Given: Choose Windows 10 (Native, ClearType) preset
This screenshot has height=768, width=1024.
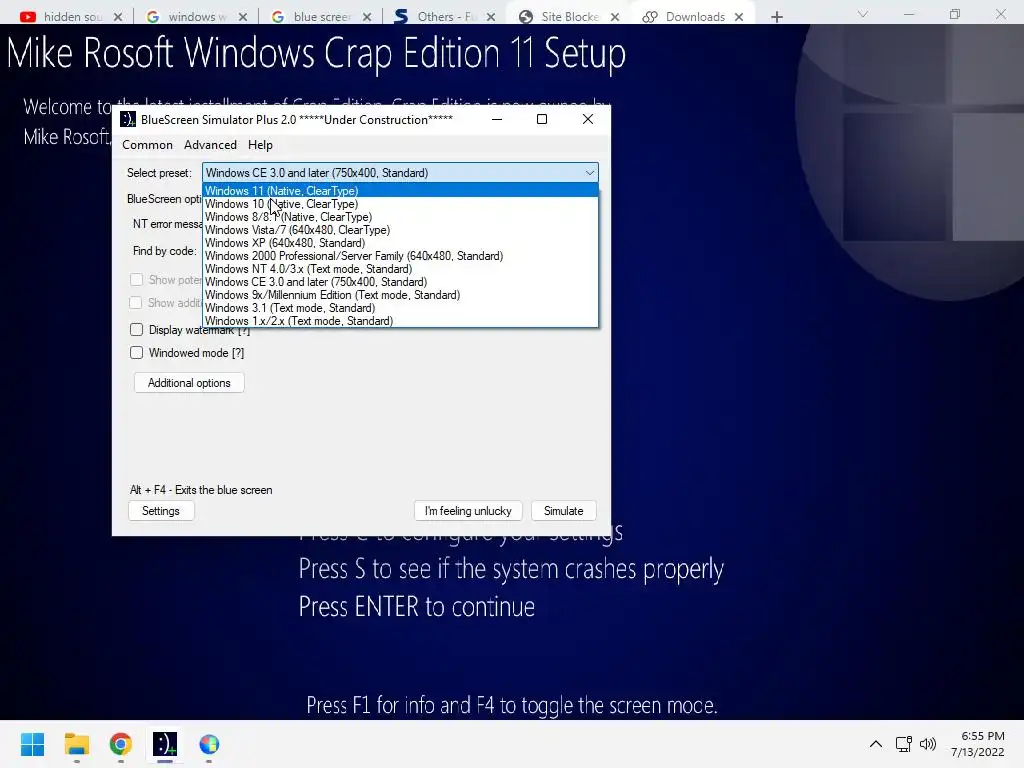Looking at the screenshot, I should (400, 204).
